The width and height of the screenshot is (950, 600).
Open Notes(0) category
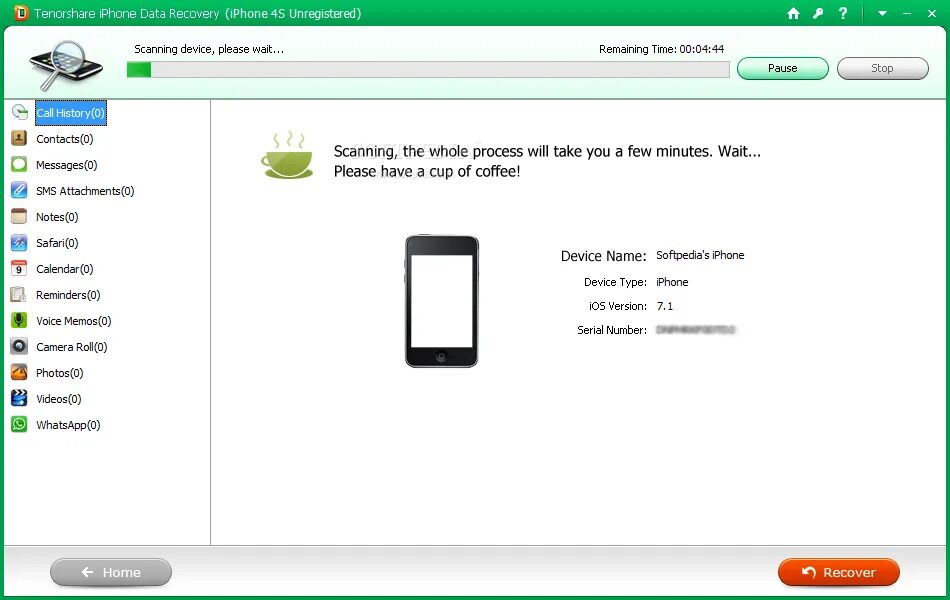[57, 217]
